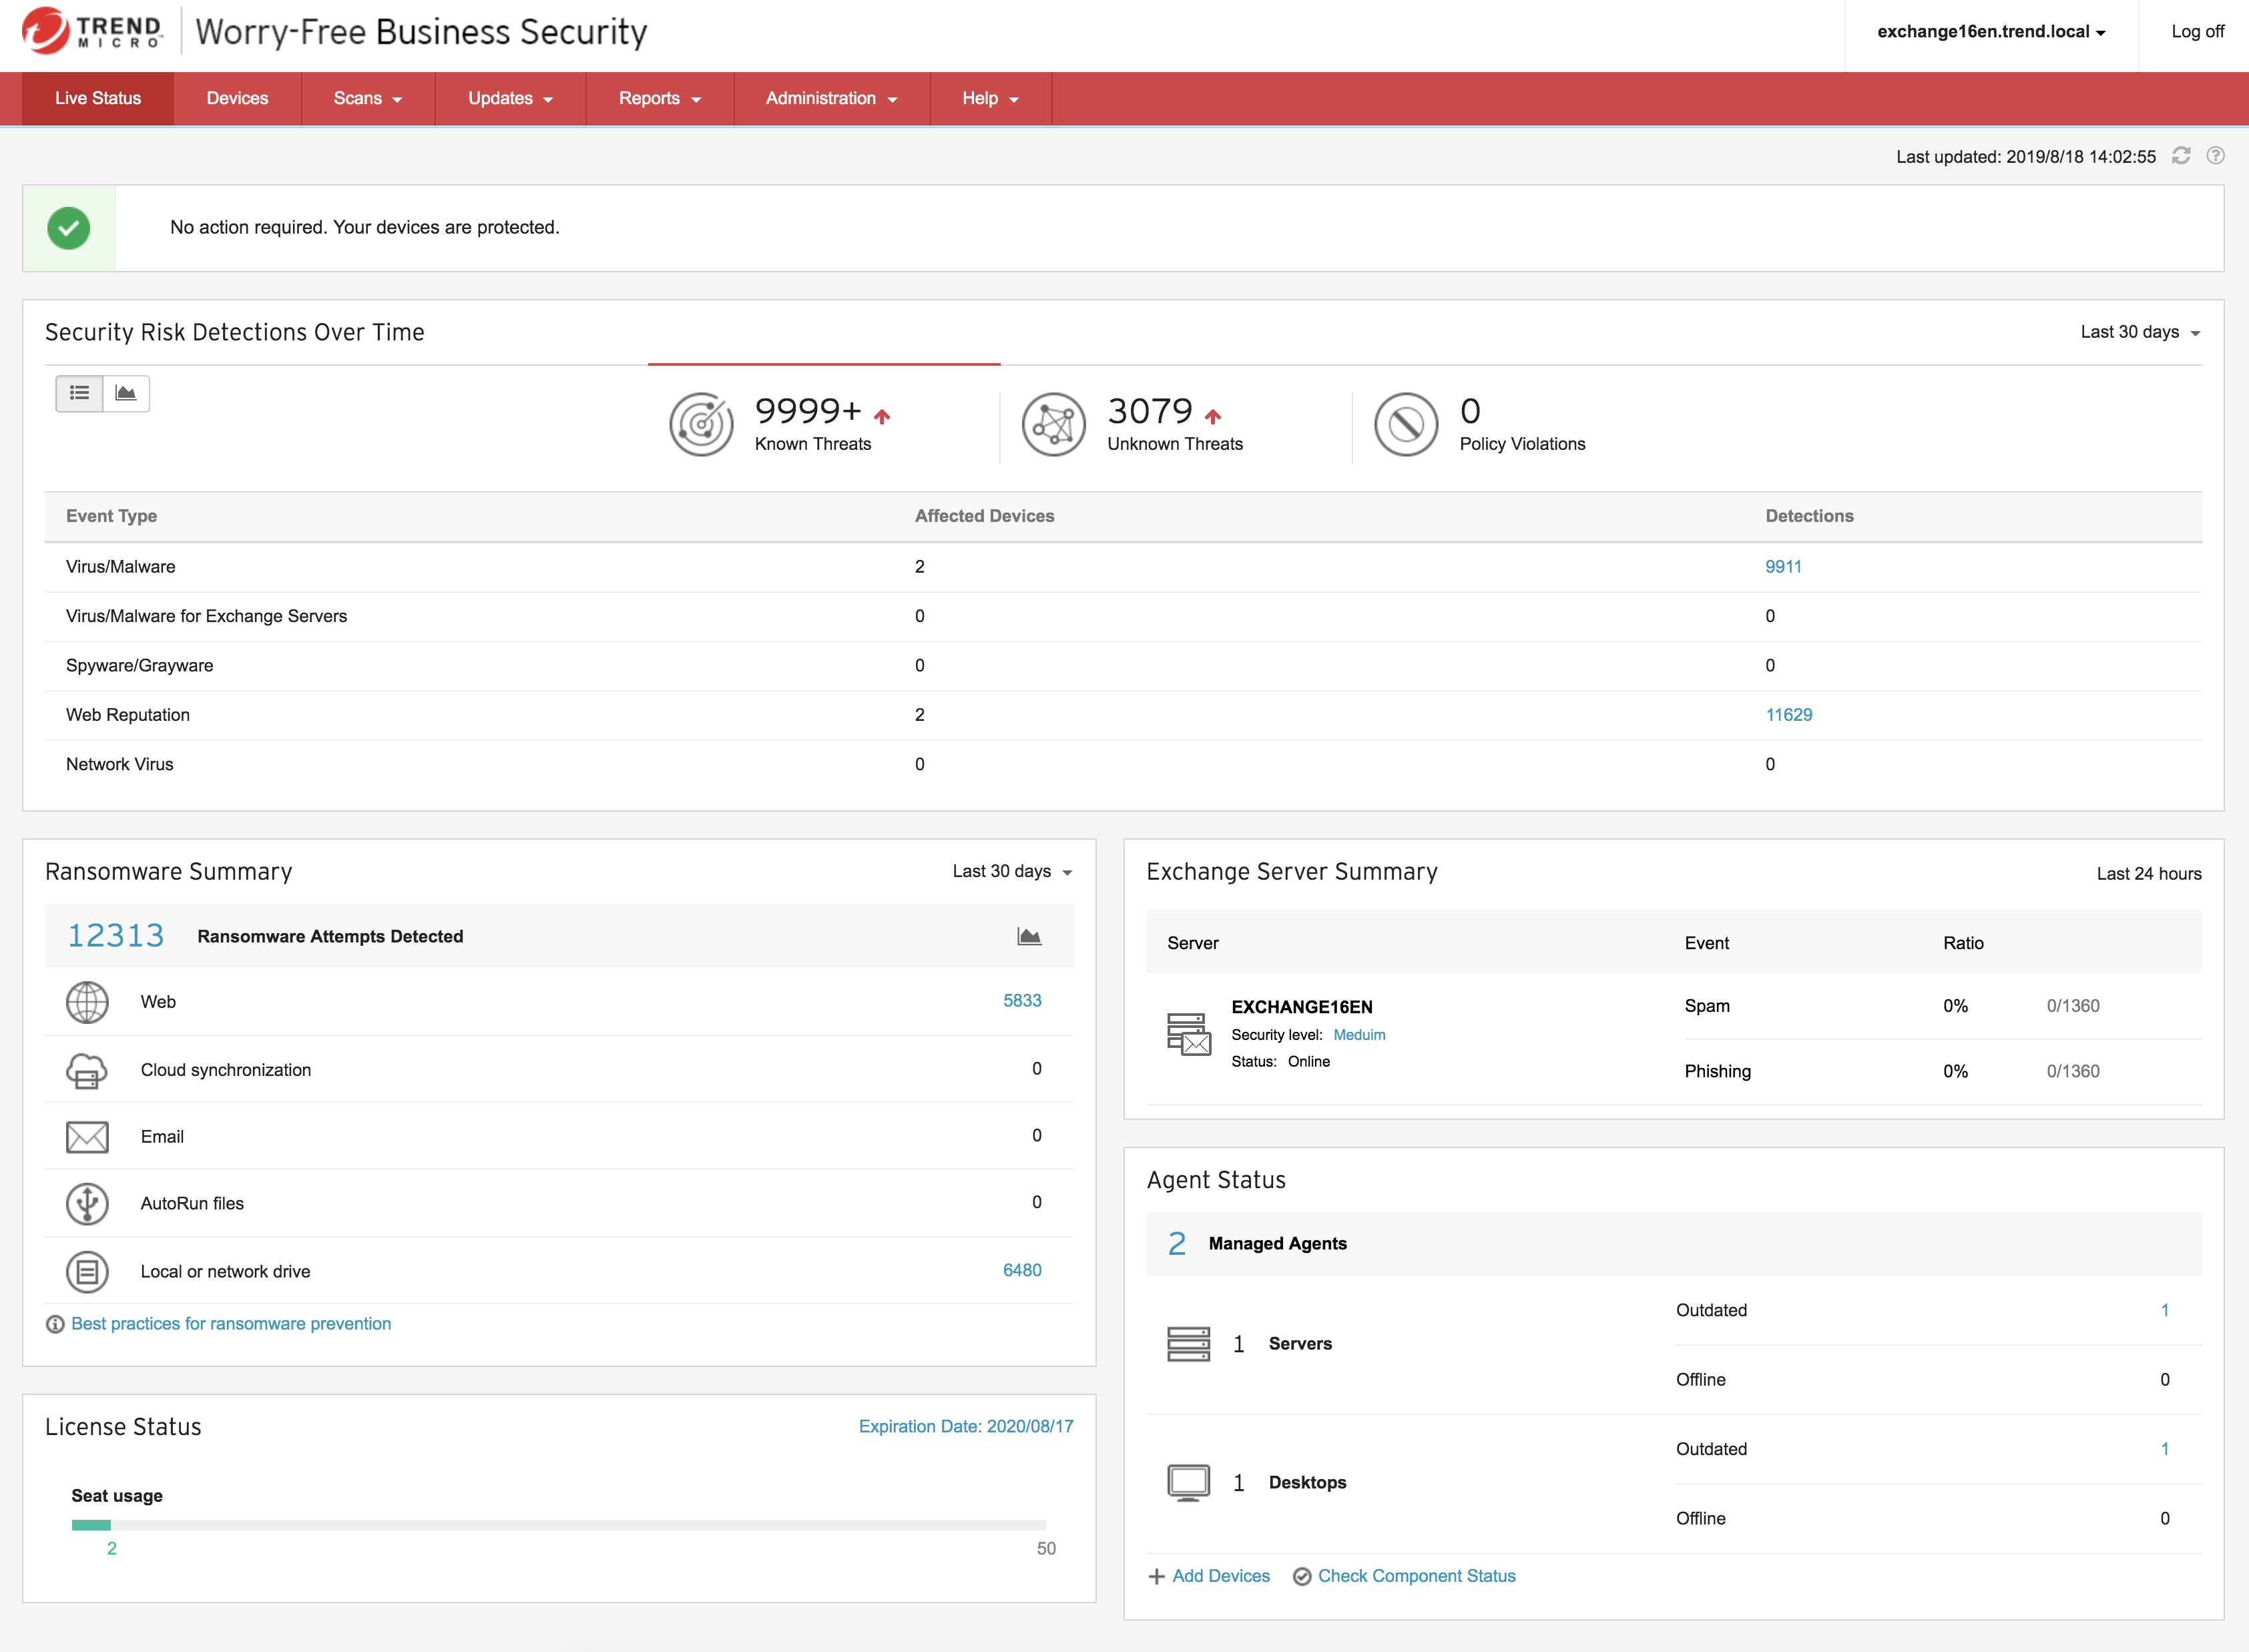
Task: Select the Unknown Threats 3079 tab
Action: [x=1176, y=425]
